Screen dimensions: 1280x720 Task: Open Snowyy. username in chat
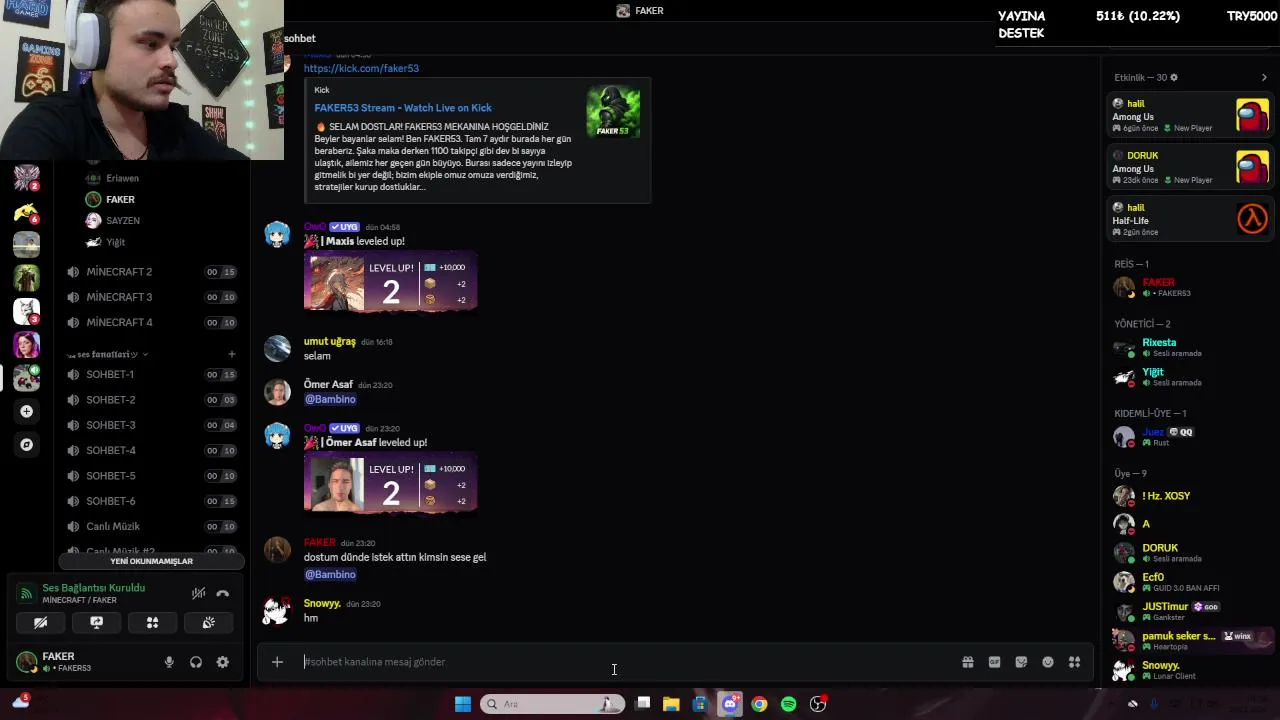click(x=322, y=604)
